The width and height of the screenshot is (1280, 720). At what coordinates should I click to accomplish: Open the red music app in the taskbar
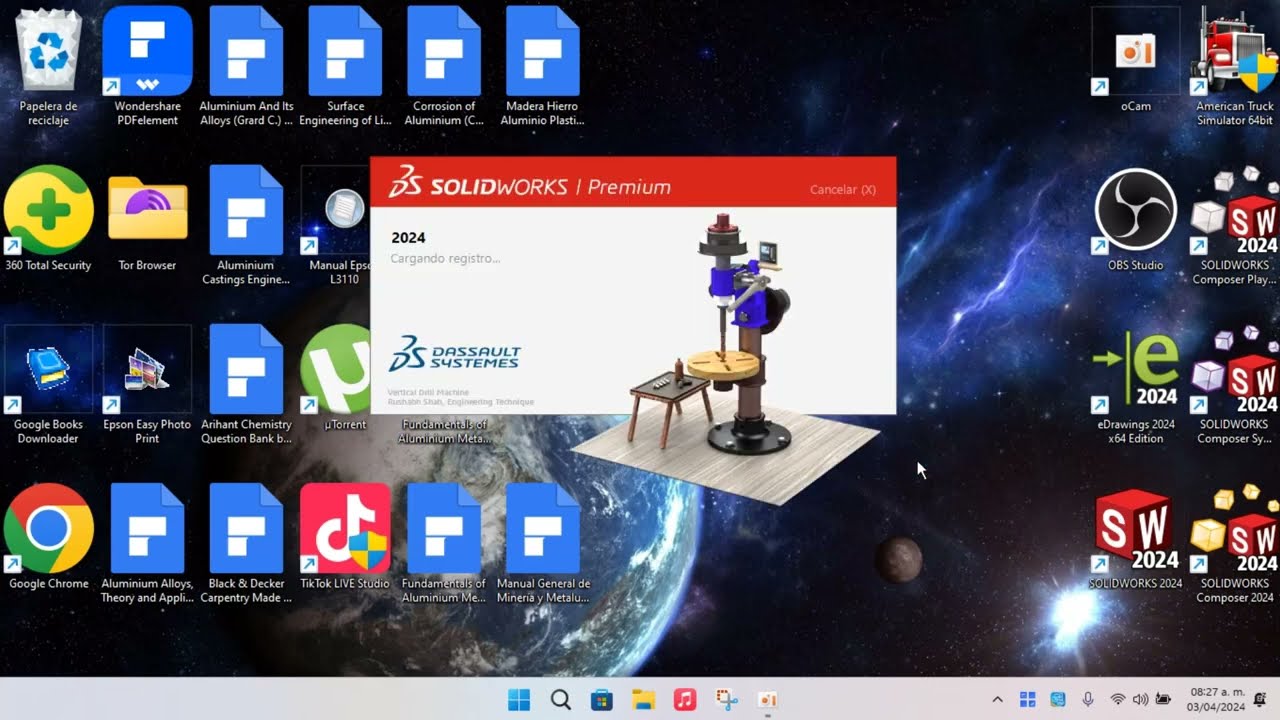(x=685, y=700)
